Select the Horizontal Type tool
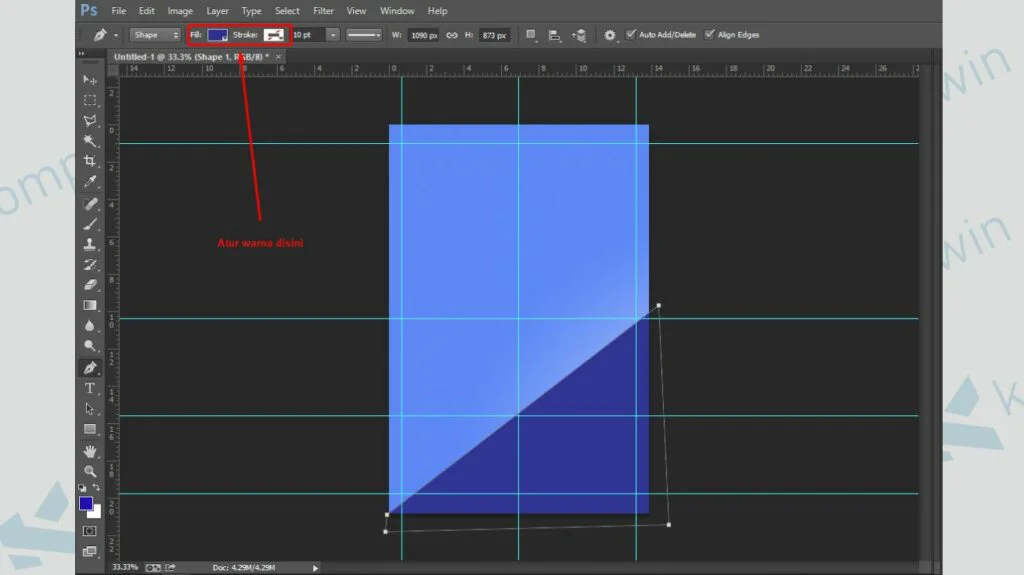 coord(90,388)
